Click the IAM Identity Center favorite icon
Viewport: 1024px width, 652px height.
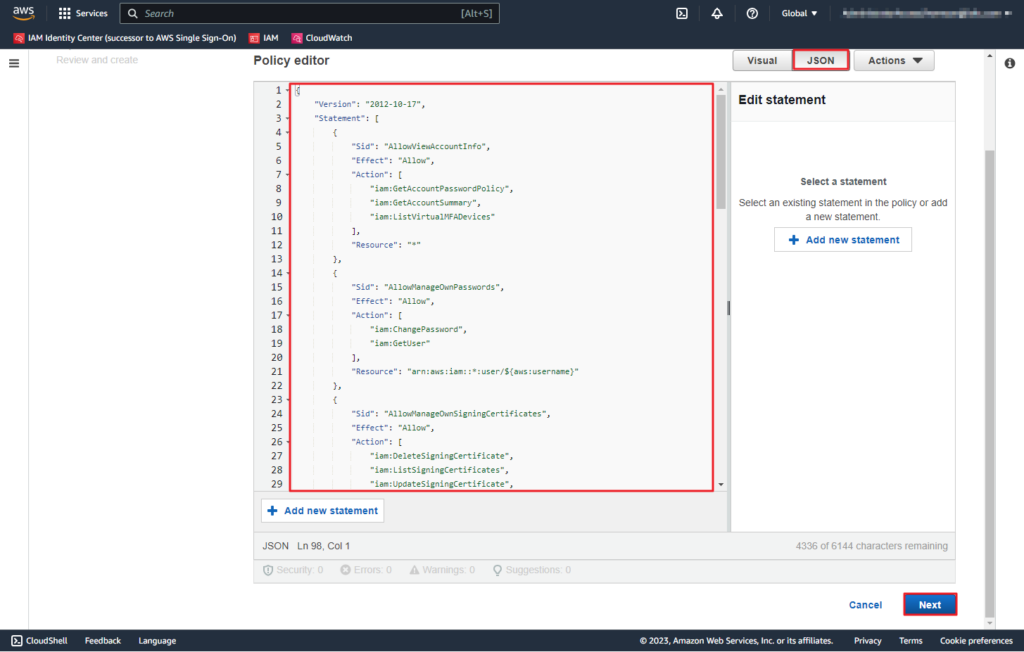point(19,38)
